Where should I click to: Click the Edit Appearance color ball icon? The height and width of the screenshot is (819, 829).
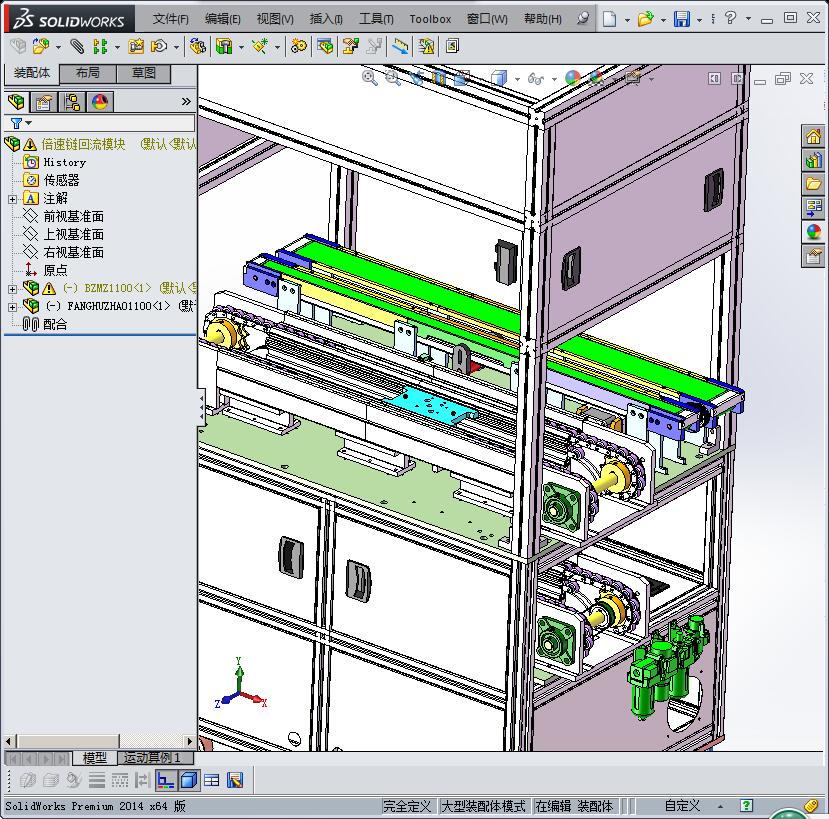click(573, 78)
